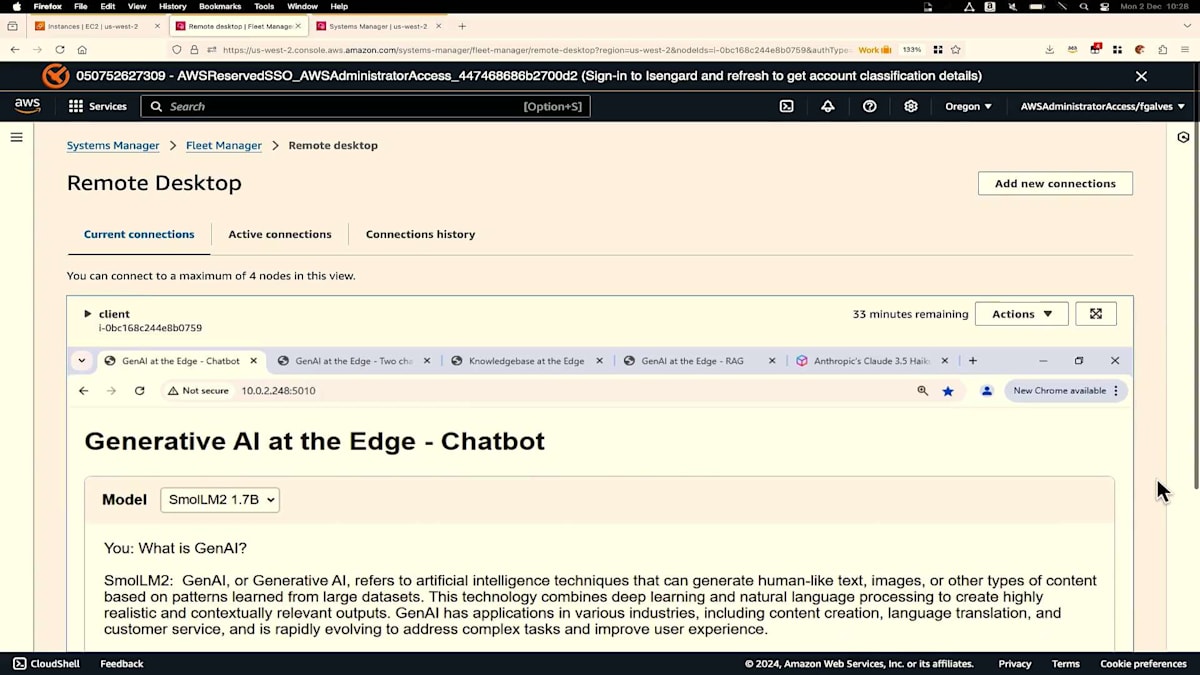
Task: Open the Bookmarks menu in menu bar
Action: click(x=220, y=6)
